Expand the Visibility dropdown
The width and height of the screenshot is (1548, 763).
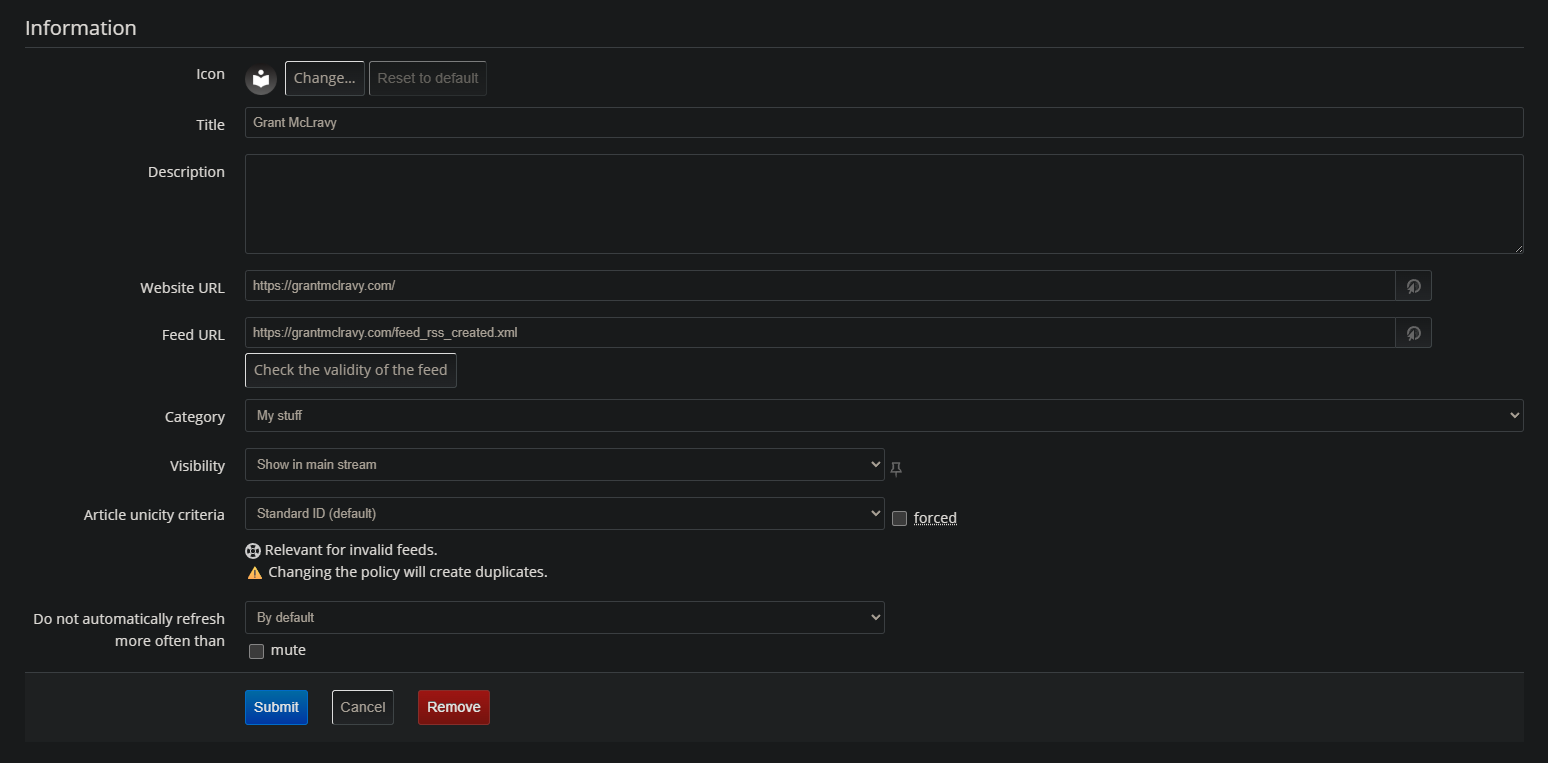coord(564,464)
